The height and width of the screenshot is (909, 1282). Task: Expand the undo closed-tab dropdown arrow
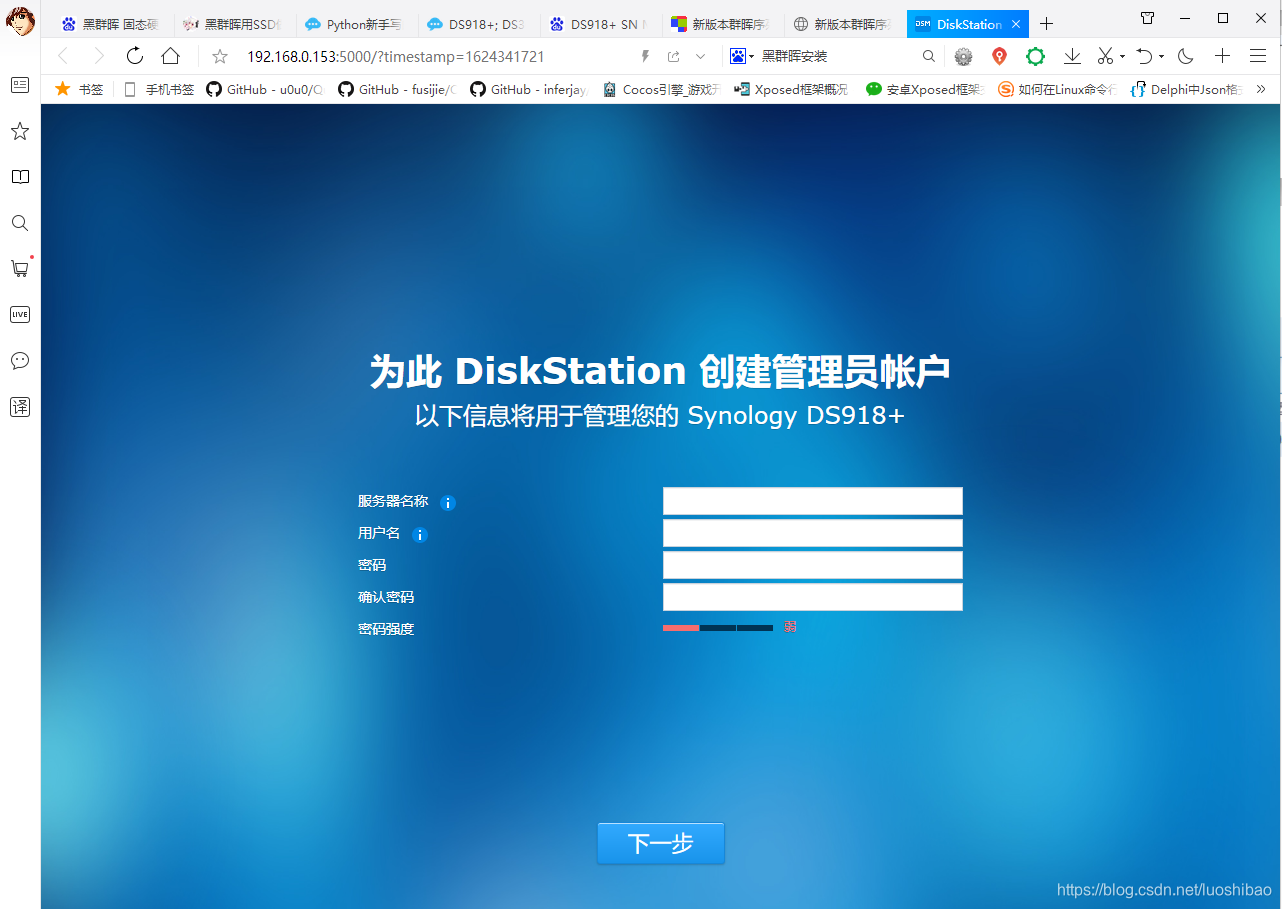pos(1161,57)
